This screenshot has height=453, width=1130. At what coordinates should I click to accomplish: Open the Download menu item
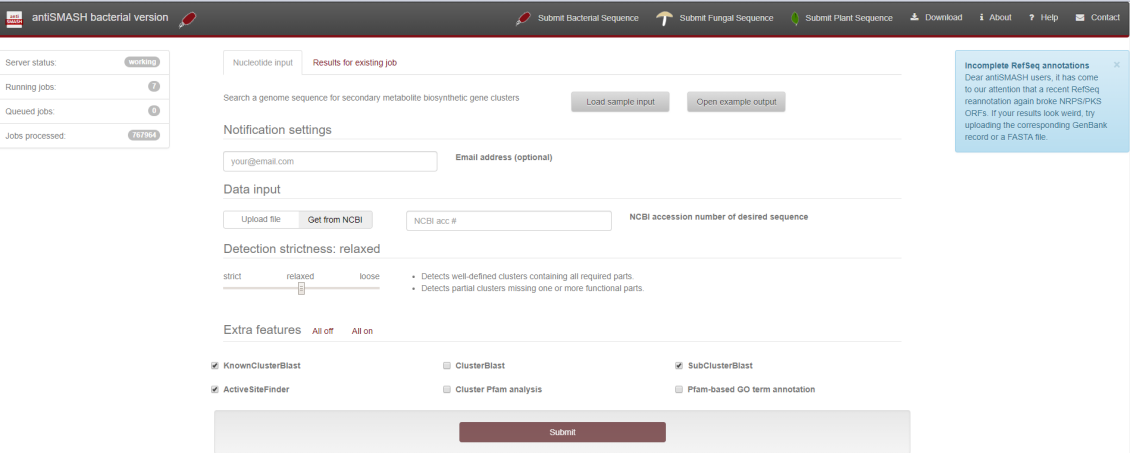click(943, 17)
